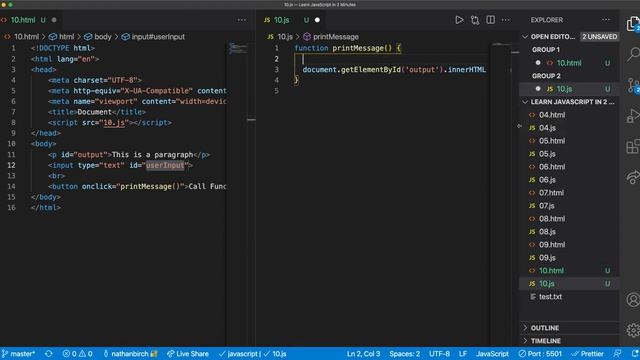The height and width of the screenshot is (360, 640).
Task: Open 08.html in the file explorer
Action: click(569, 219)
